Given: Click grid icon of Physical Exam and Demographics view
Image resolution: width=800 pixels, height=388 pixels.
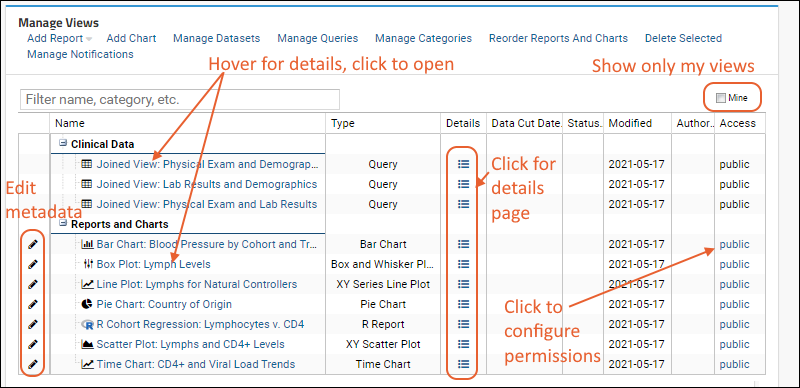Looking at the screenshot, I should pos(87,164).
